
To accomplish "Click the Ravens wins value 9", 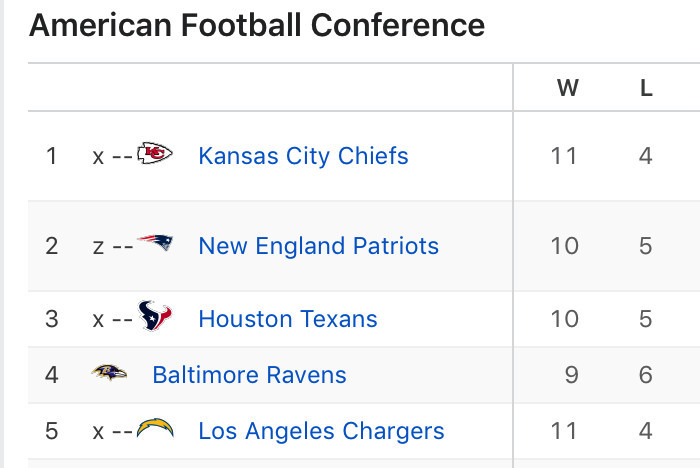I will [571, 375].
